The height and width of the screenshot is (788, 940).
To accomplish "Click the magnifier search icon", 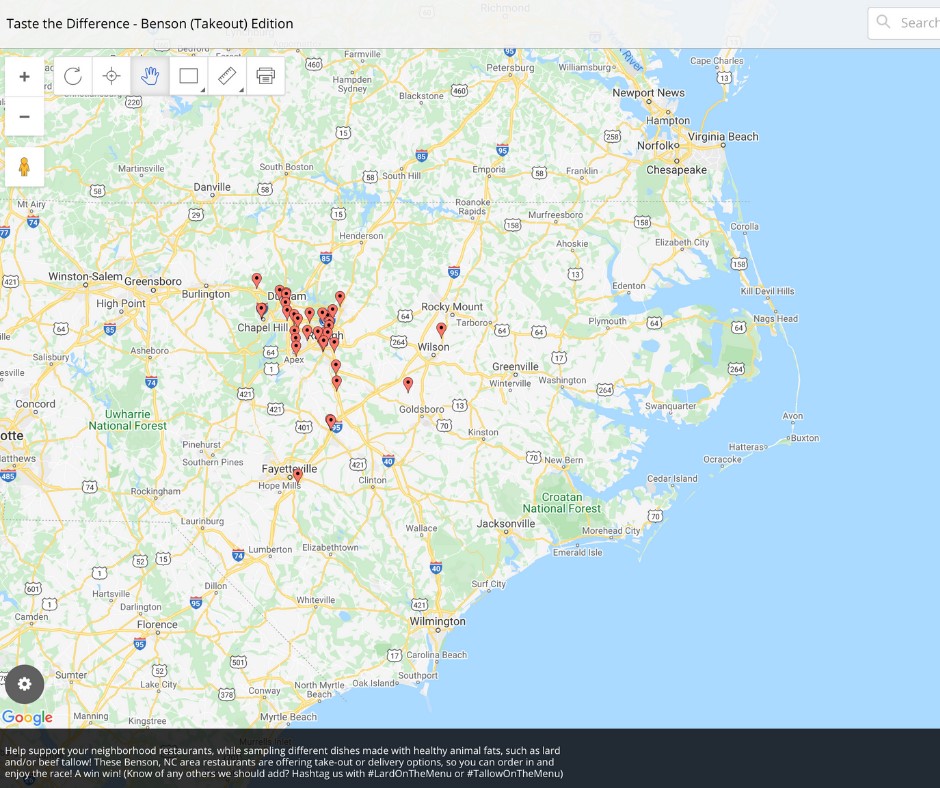I will coord(883,22).
